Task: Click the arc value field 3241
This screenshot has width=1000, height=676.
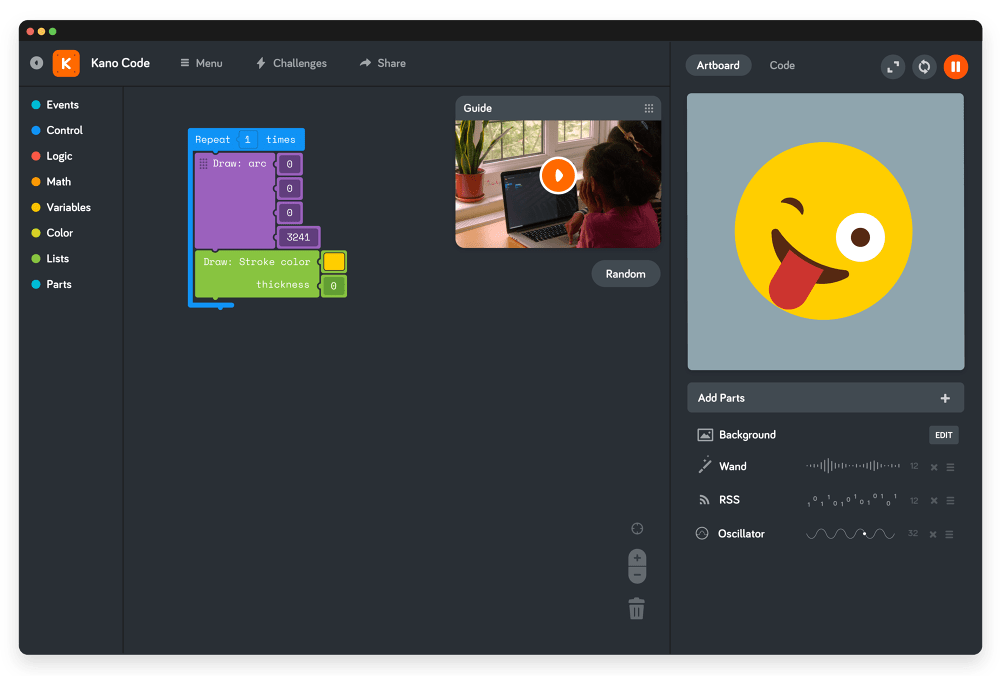Action: tap(298, 237)
